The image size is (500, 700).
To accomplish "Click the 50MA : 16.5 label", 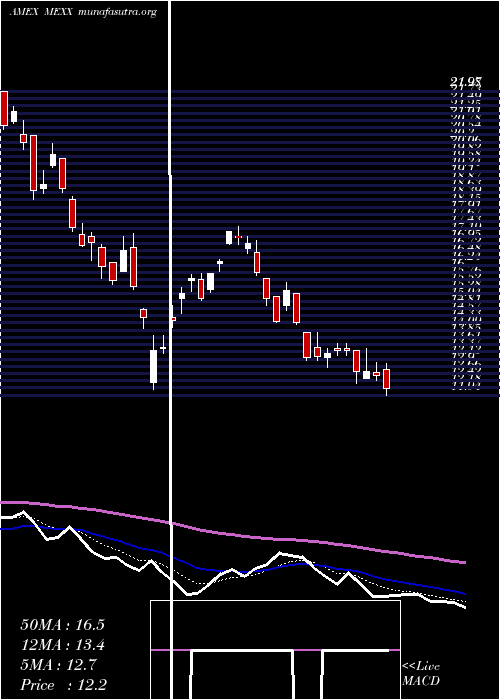I will [62, 625].
